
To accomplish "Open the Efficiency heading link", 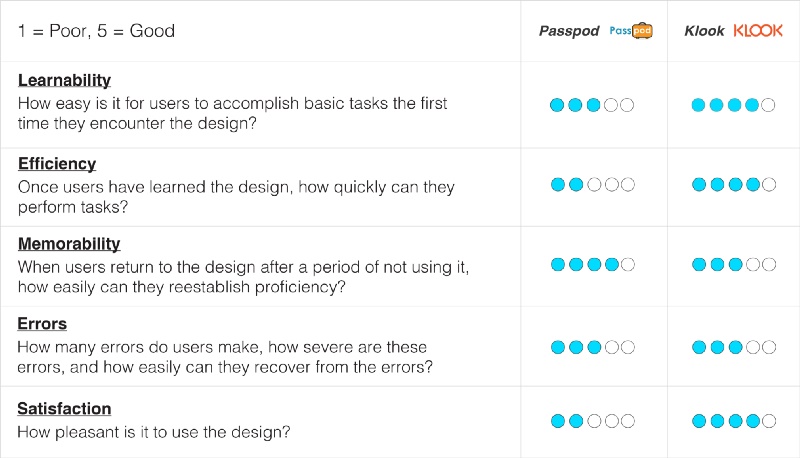I will click(x=57, y=164).
